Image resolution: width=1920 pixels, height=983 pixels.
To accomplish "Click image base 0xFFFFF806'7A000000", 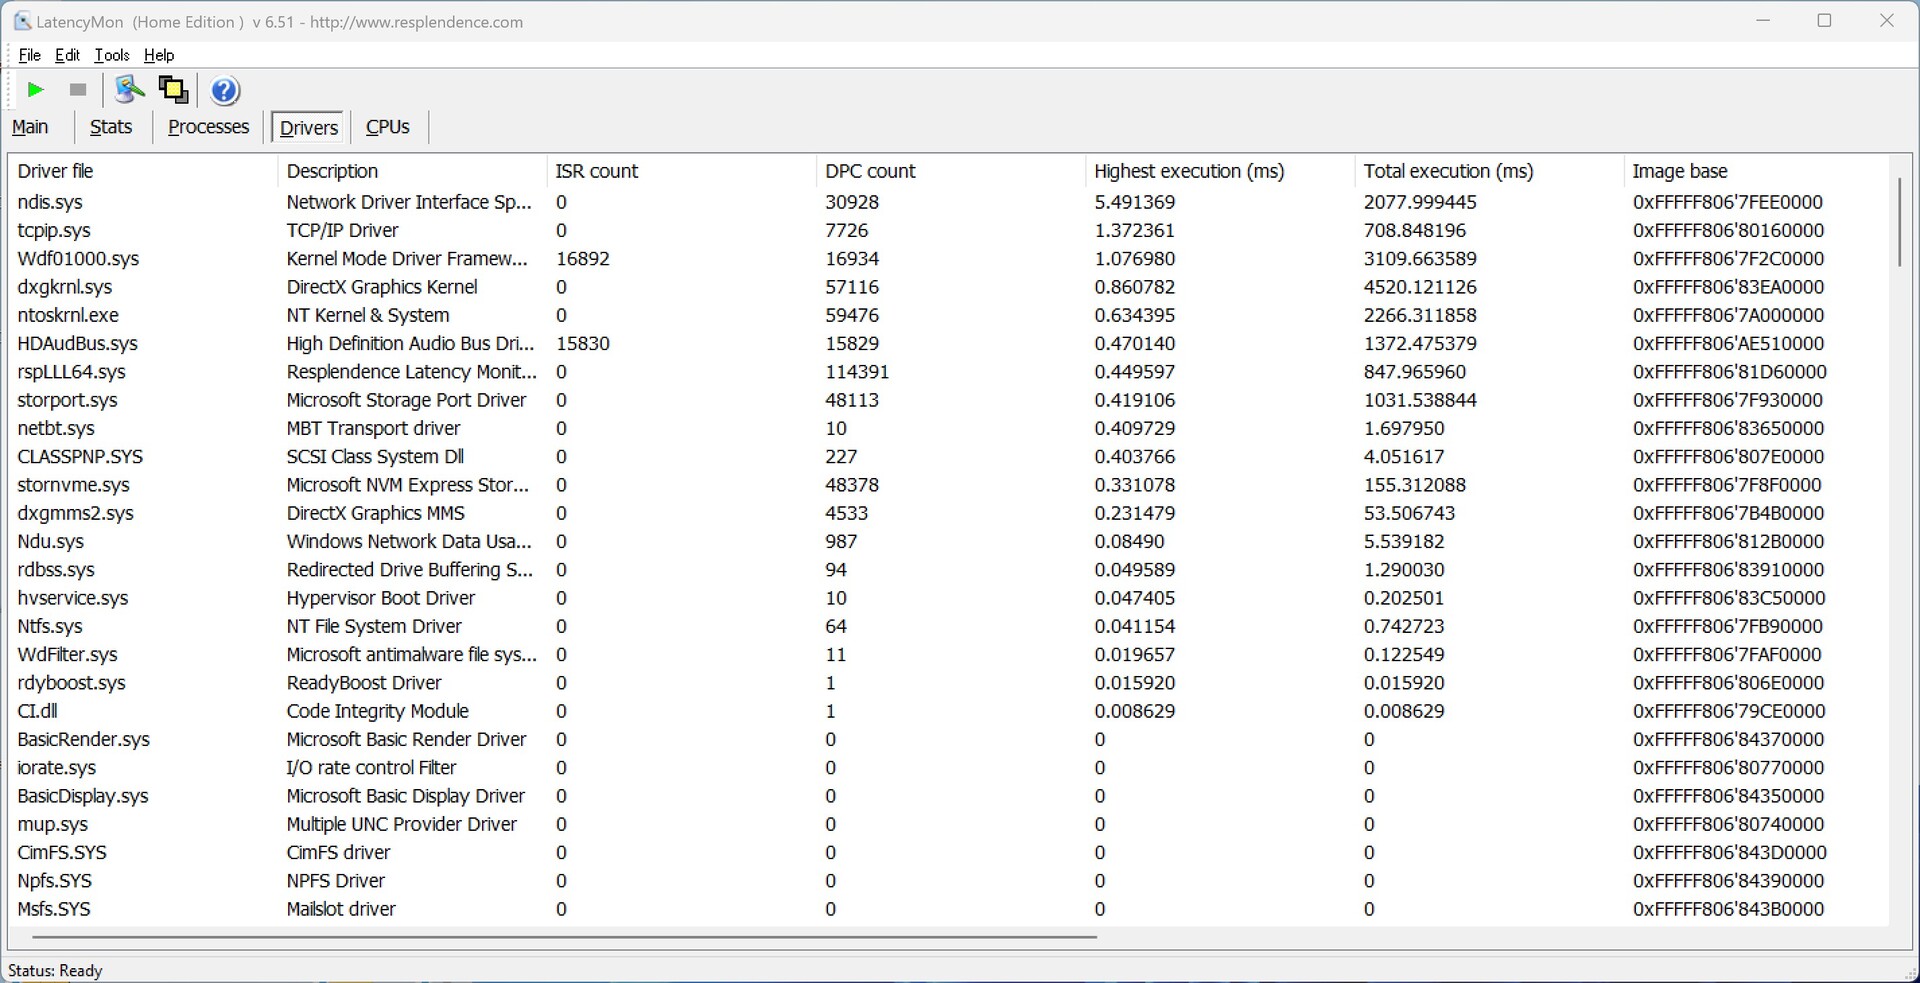I will point(1729,315).
